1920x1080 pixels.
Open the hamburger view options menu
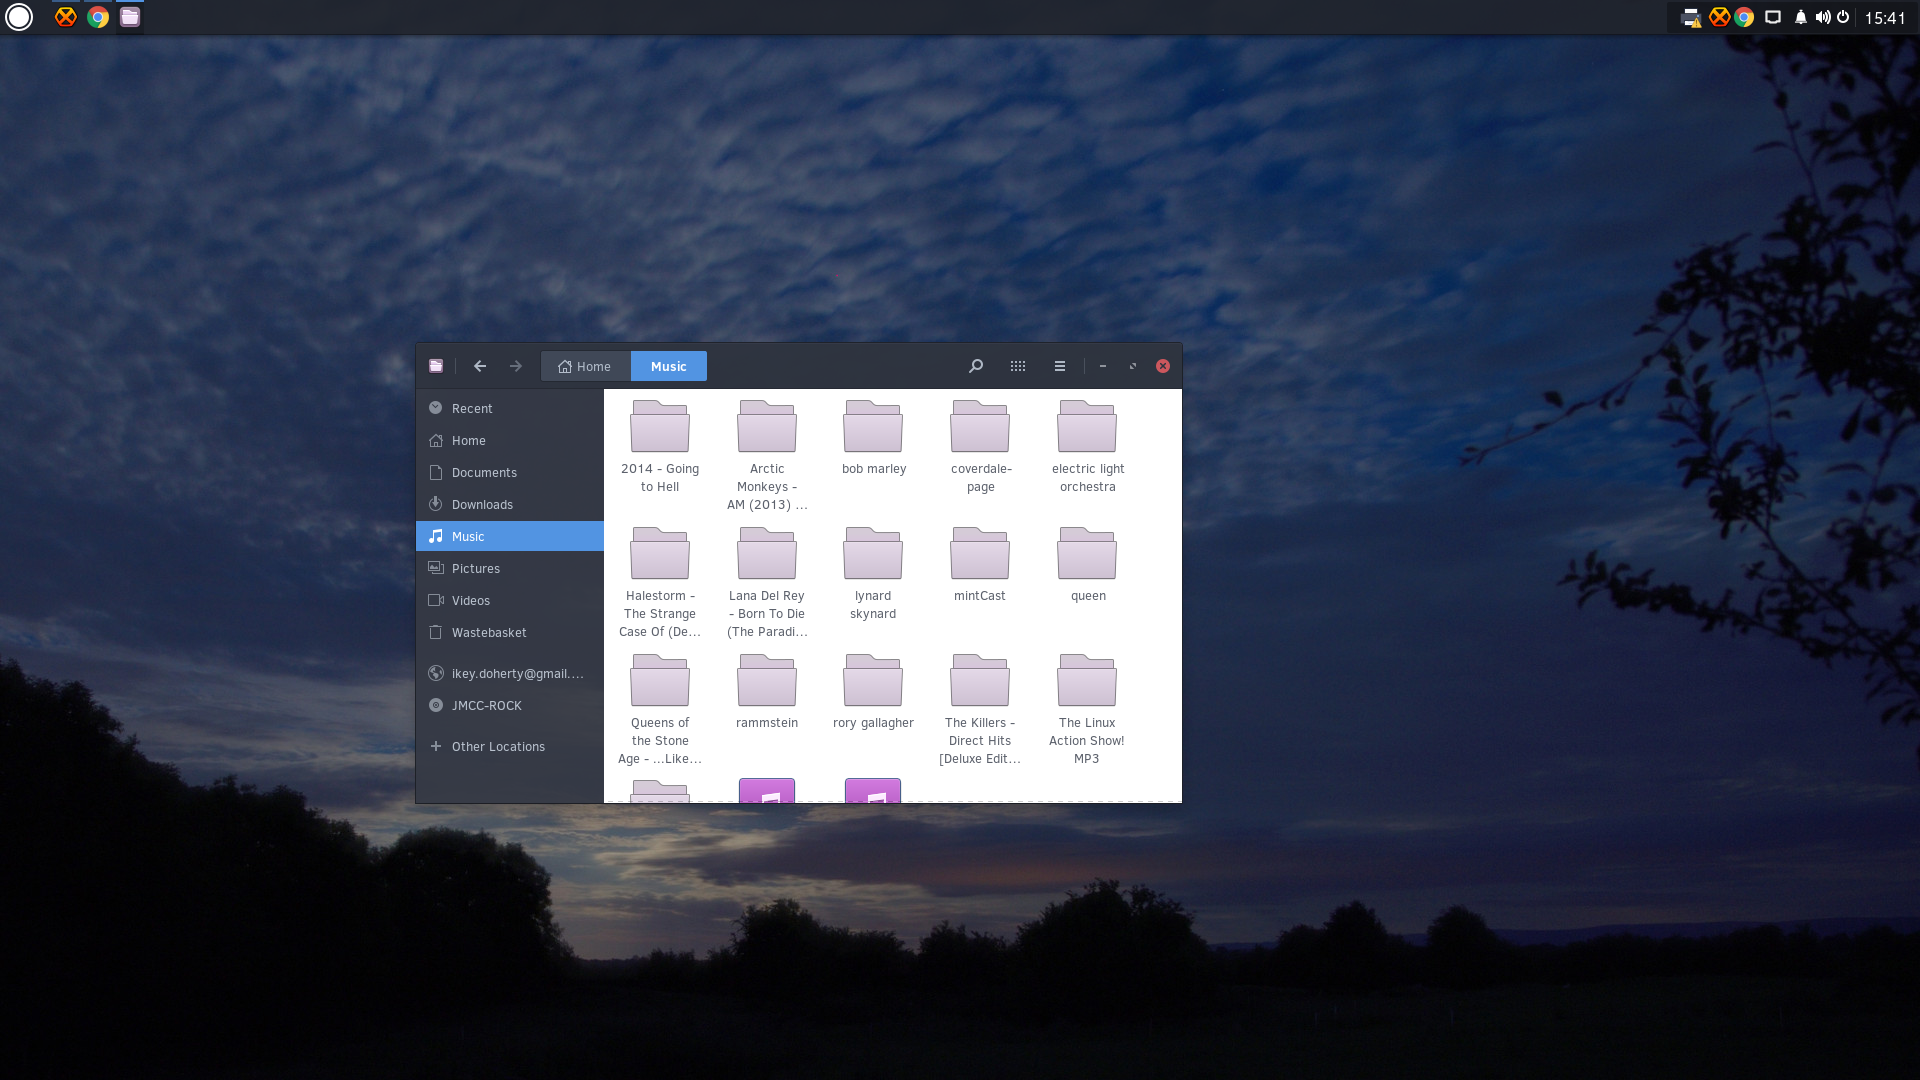tap(1060, 366)
